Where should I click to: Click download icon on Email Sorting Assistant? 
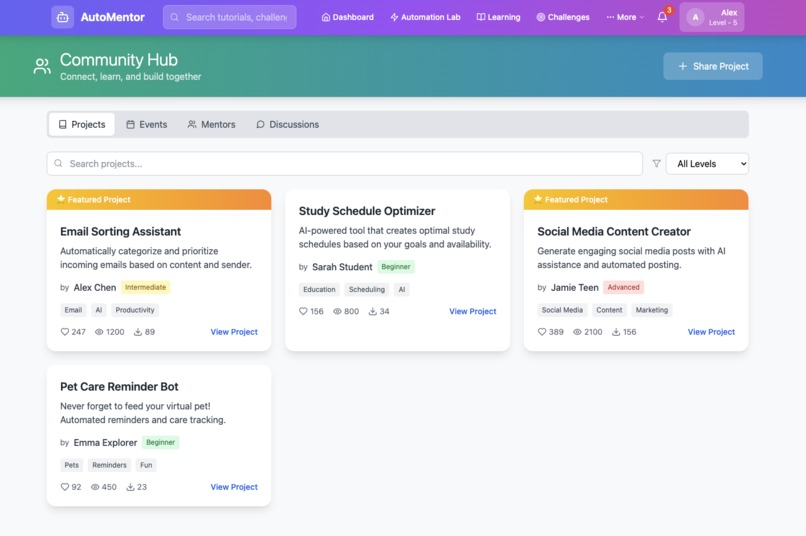138,332
